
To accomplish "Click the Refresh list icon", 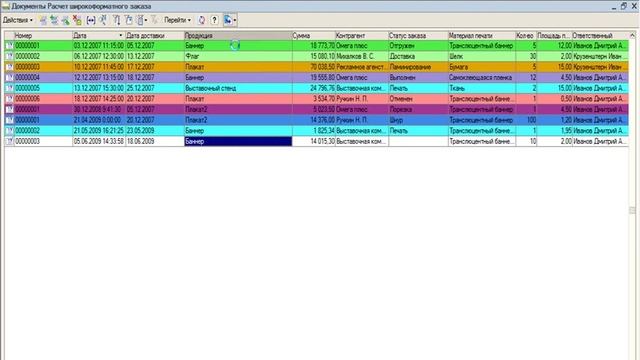I will (x=202, y=20).
